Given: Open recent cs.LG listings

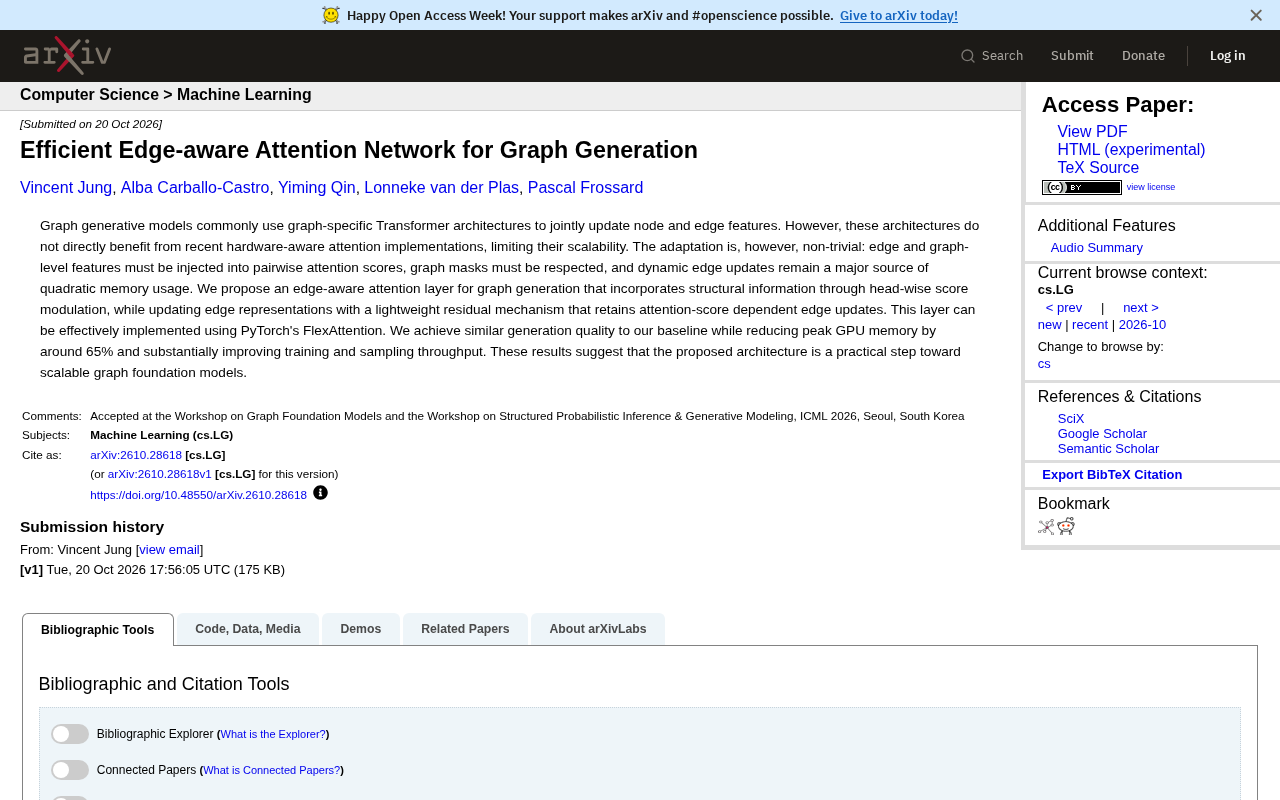Looking at the screenshot, I should [1090, 325].
